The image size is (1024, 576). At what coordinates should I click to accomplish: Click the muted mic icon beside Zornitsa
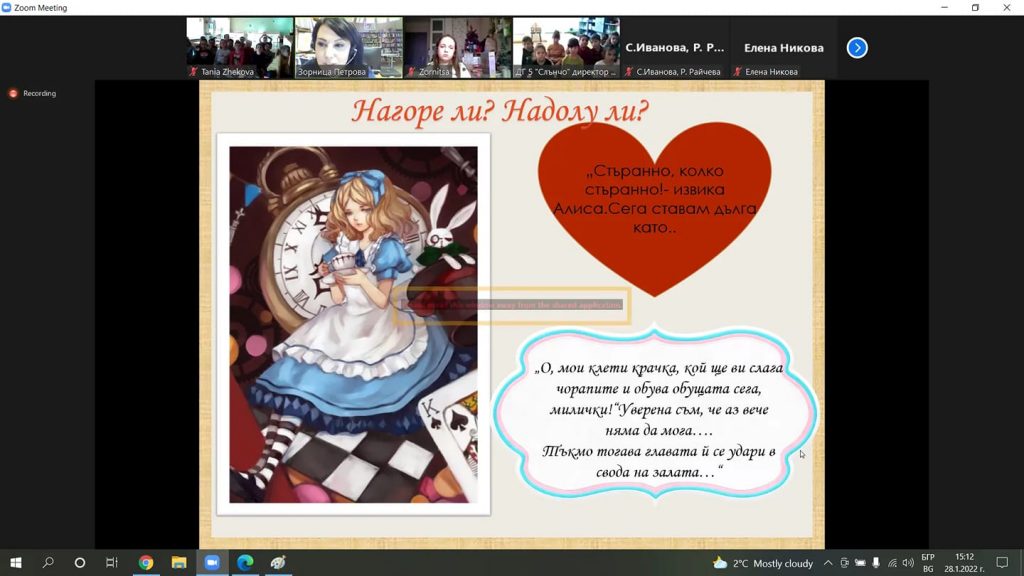[x=411, y=72]
